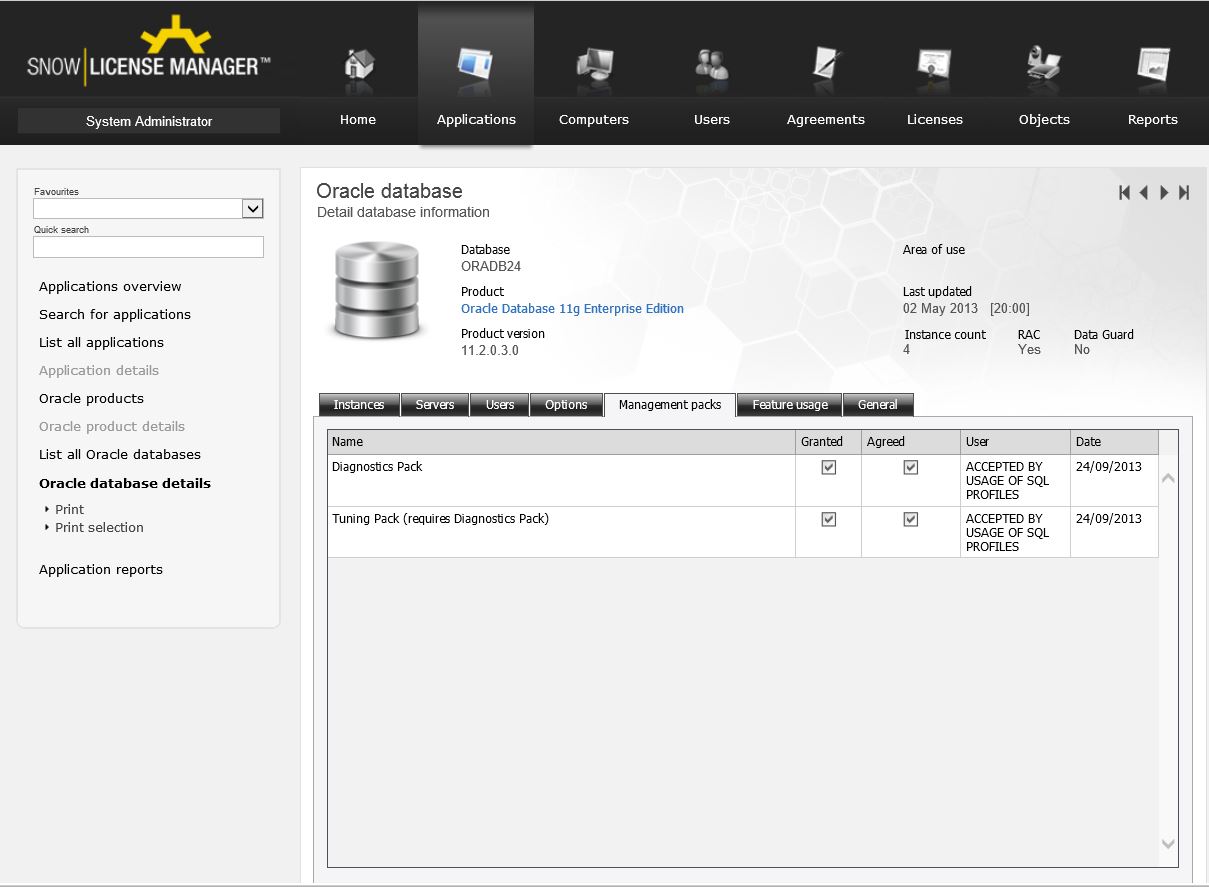1209x887 pixels.
Task: Switch to the Instances tab
Action: (359, 405)
